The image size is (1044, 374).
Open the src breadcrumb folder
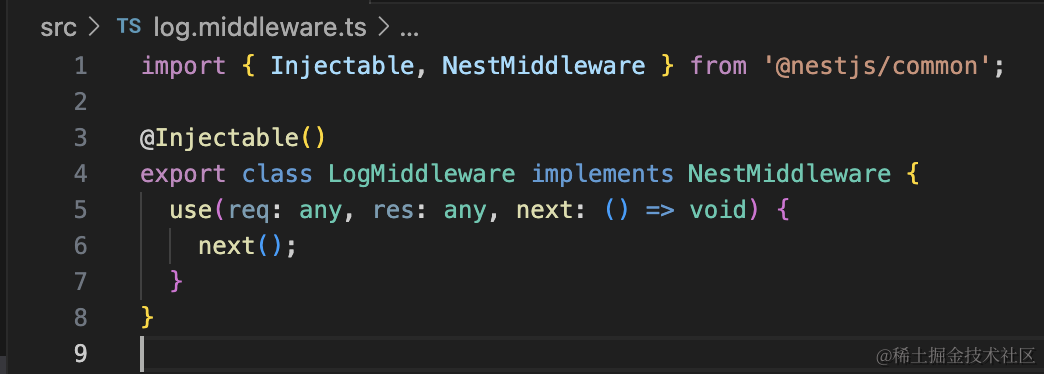(59, 27)
